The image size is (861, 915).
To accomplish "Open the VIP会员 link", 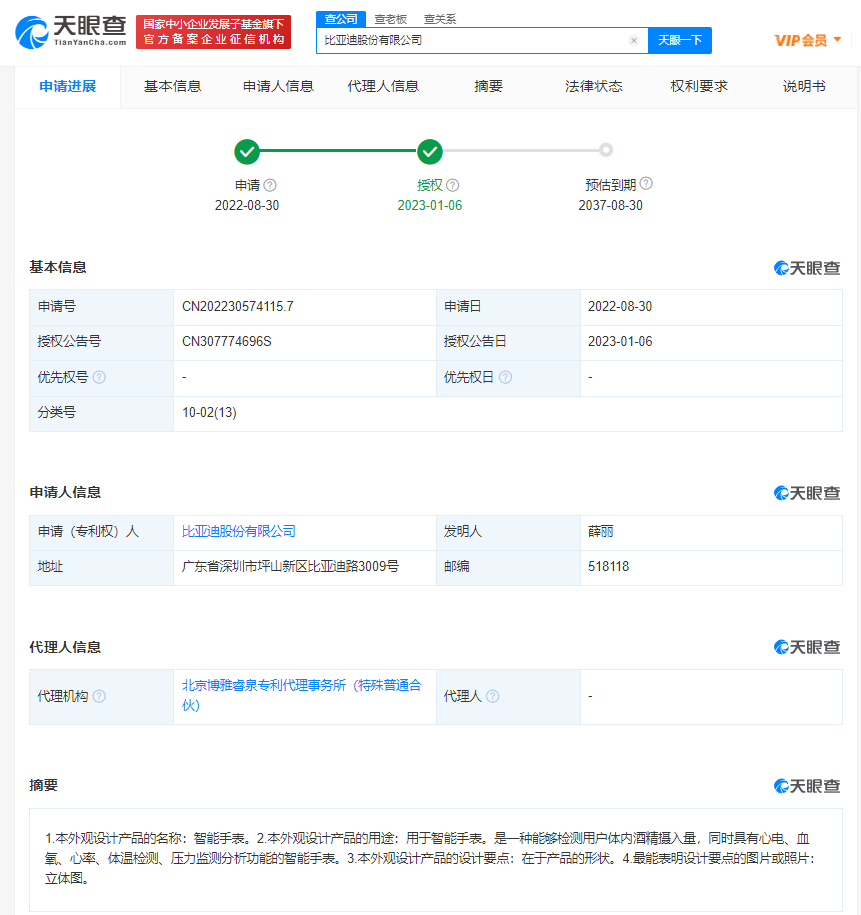I will [801, 40].
